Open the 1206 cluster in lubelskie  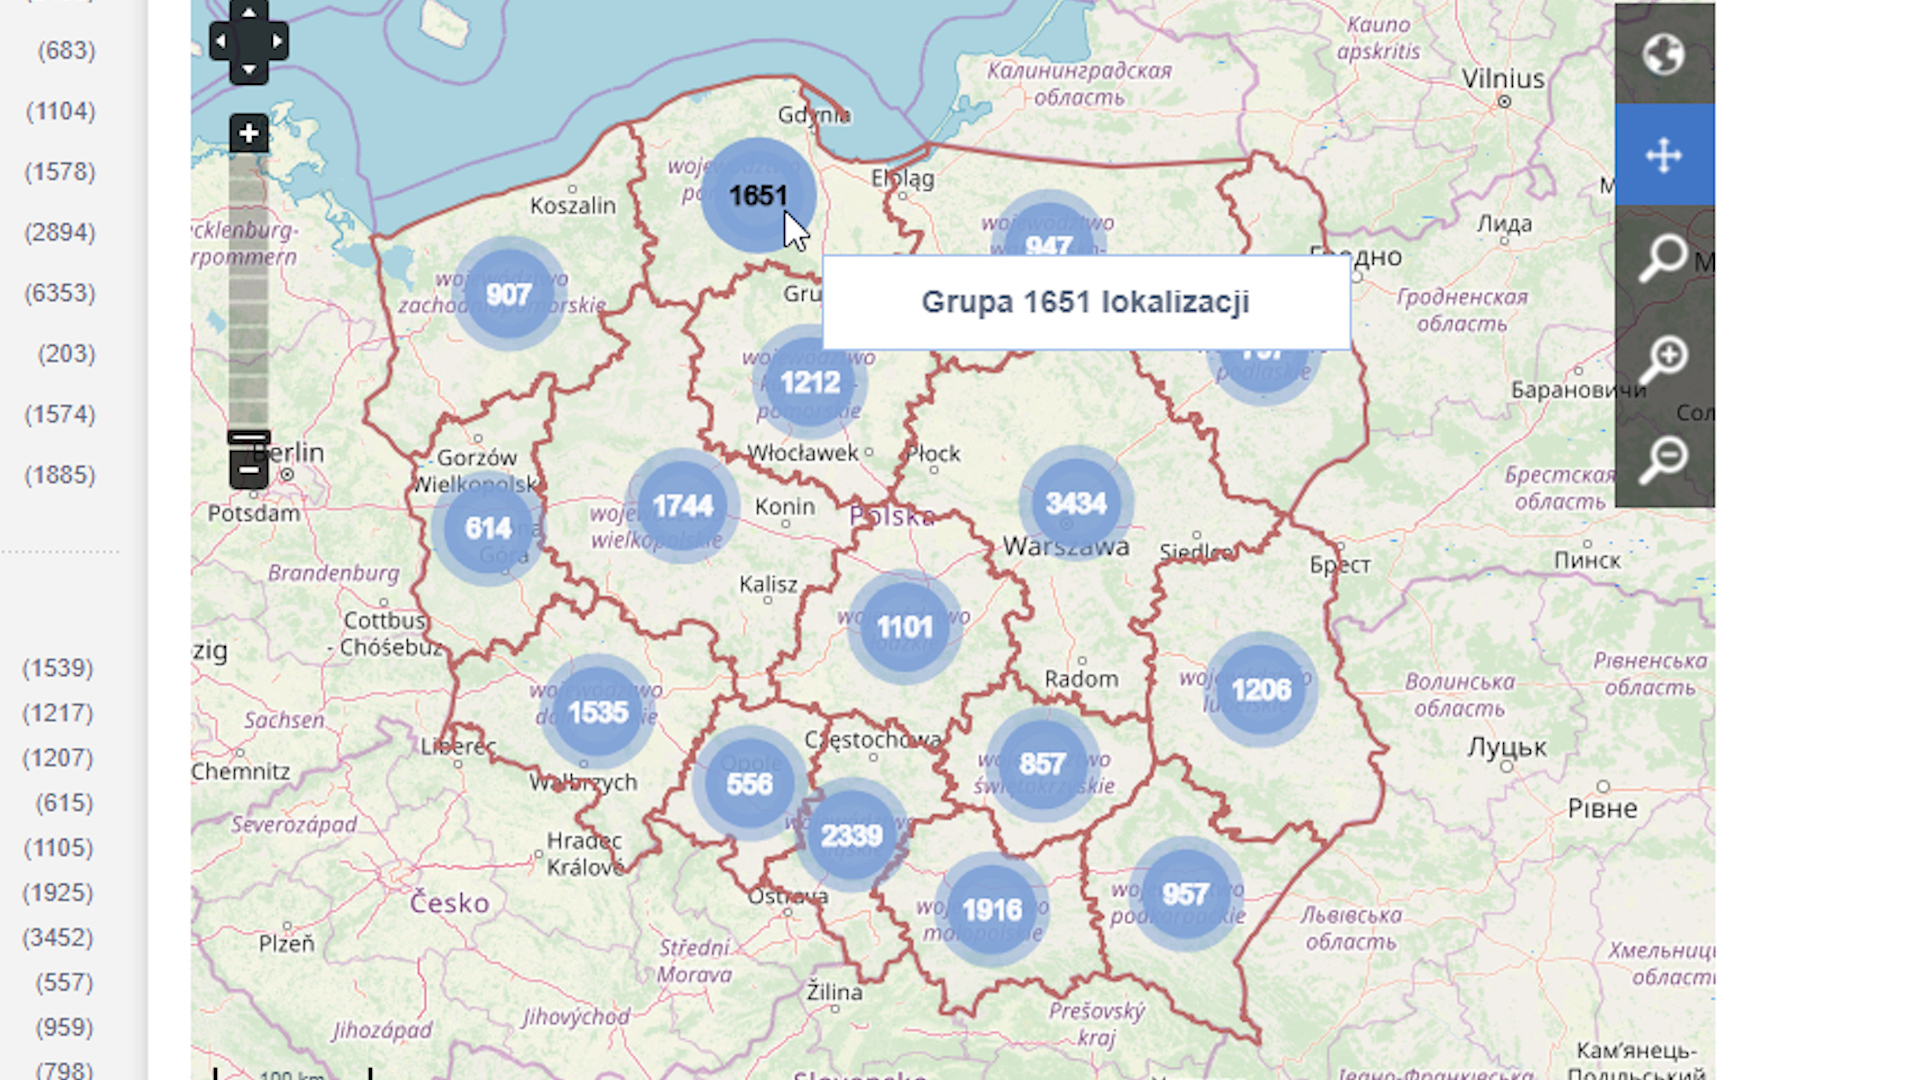1260,690
